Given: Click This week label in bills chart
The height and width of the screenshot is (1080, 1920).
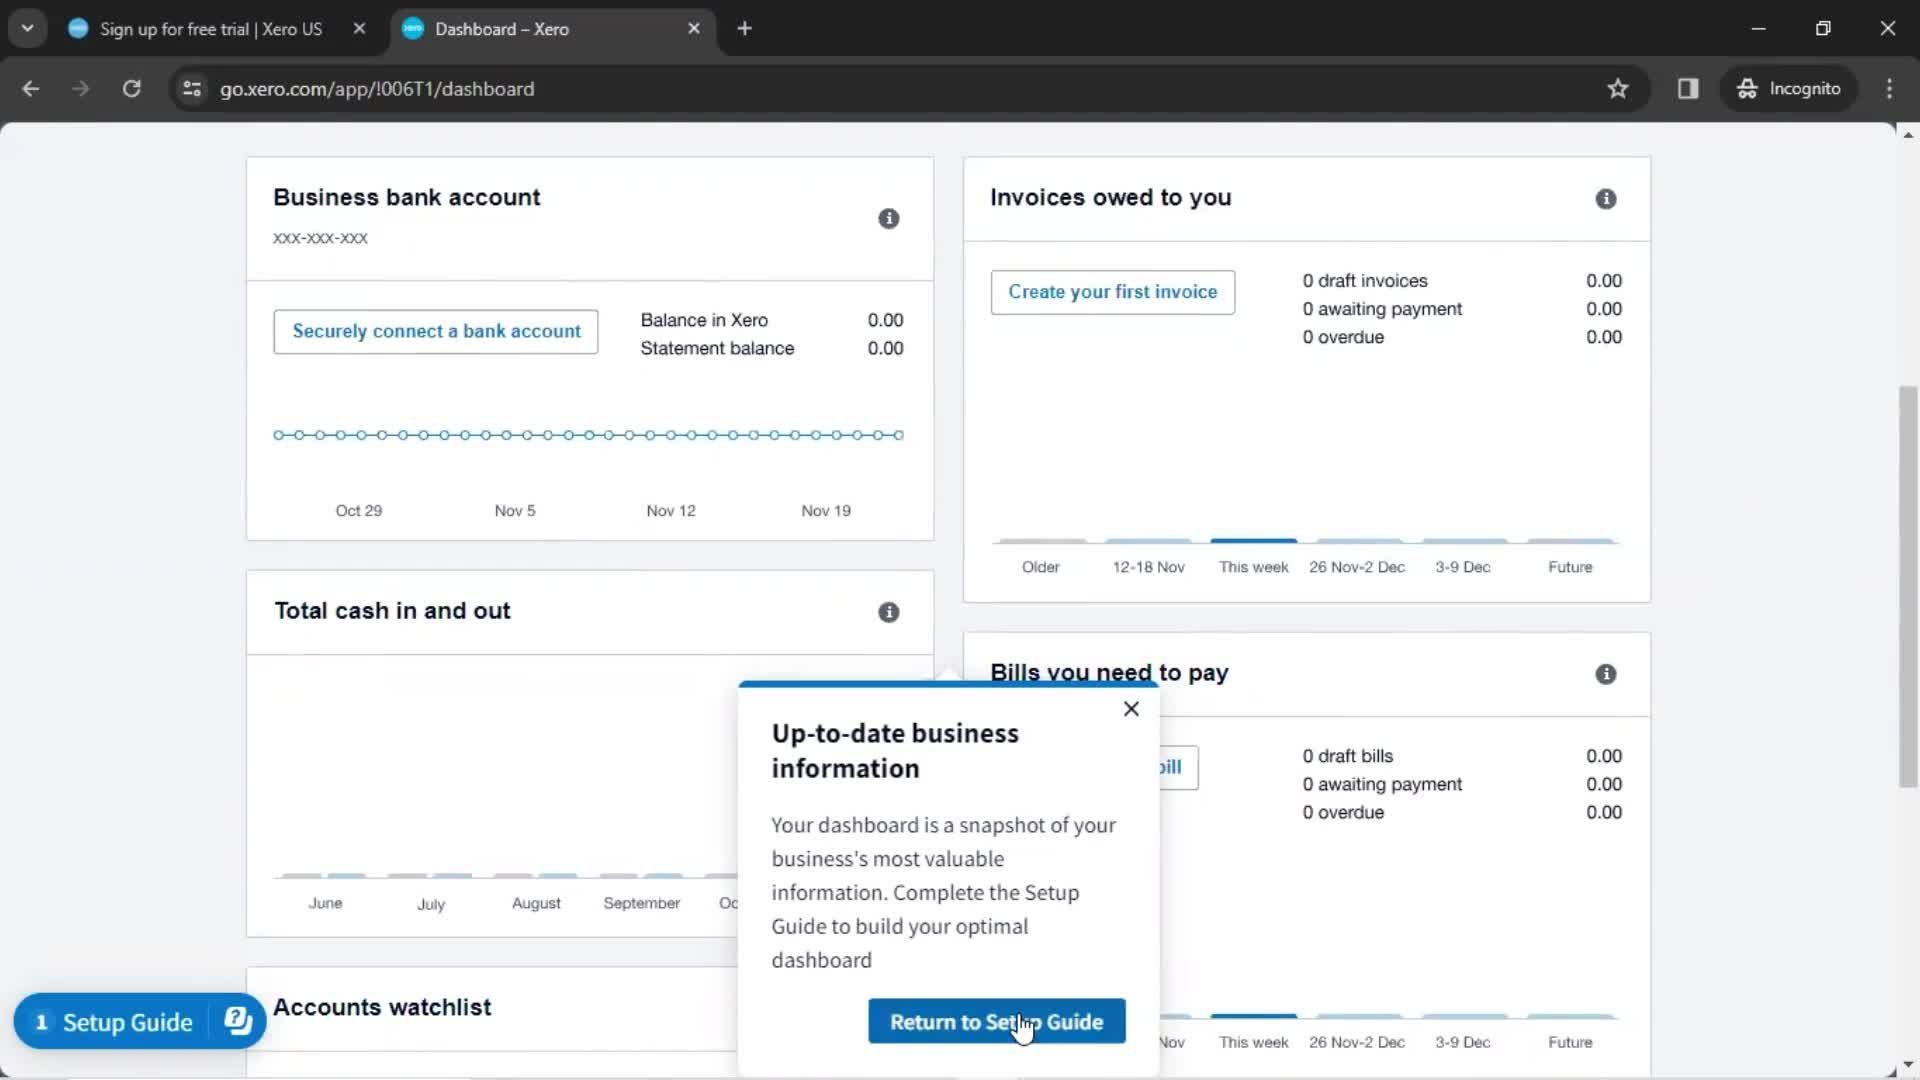Looking at the screenshot, I should (1253, 1042).
